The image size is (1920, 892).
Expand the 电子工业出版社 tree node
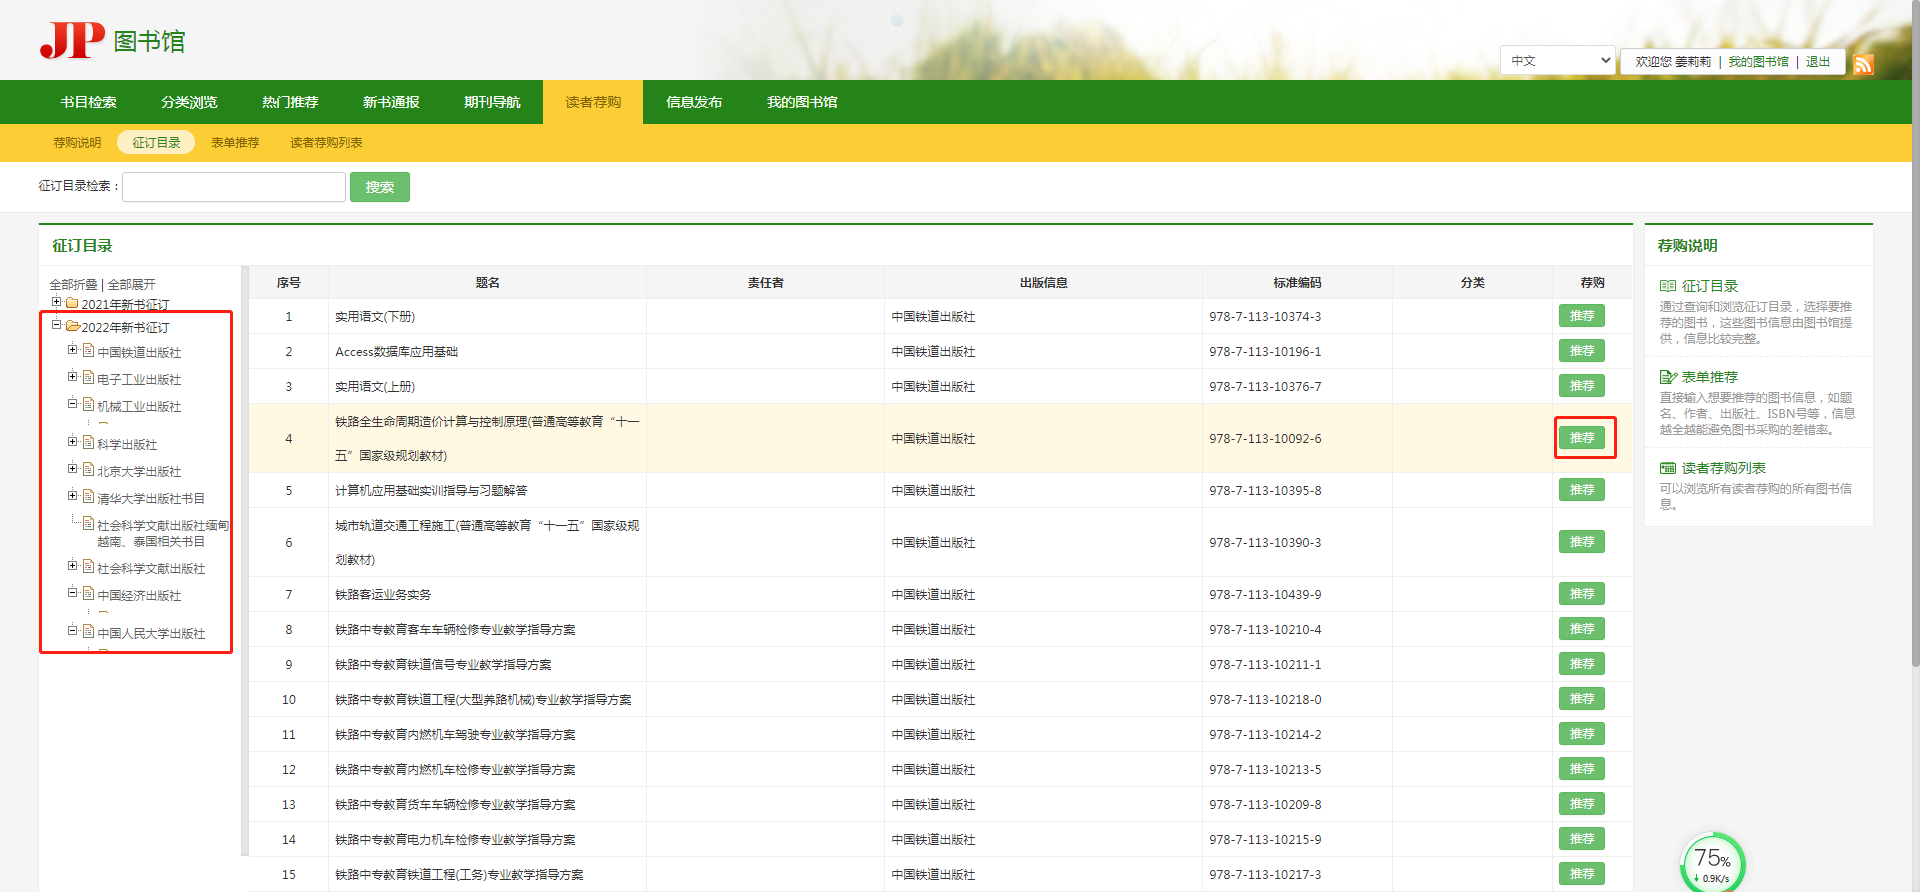pos(72,377)
